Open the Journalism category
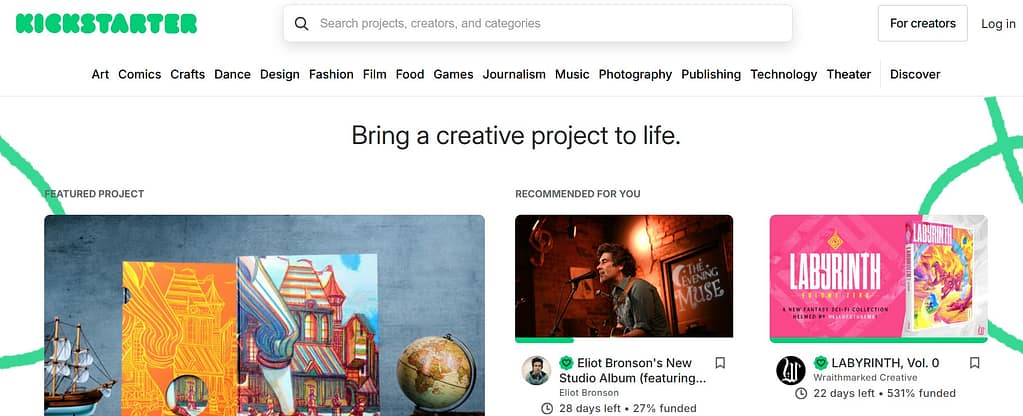 pos(514,74)
